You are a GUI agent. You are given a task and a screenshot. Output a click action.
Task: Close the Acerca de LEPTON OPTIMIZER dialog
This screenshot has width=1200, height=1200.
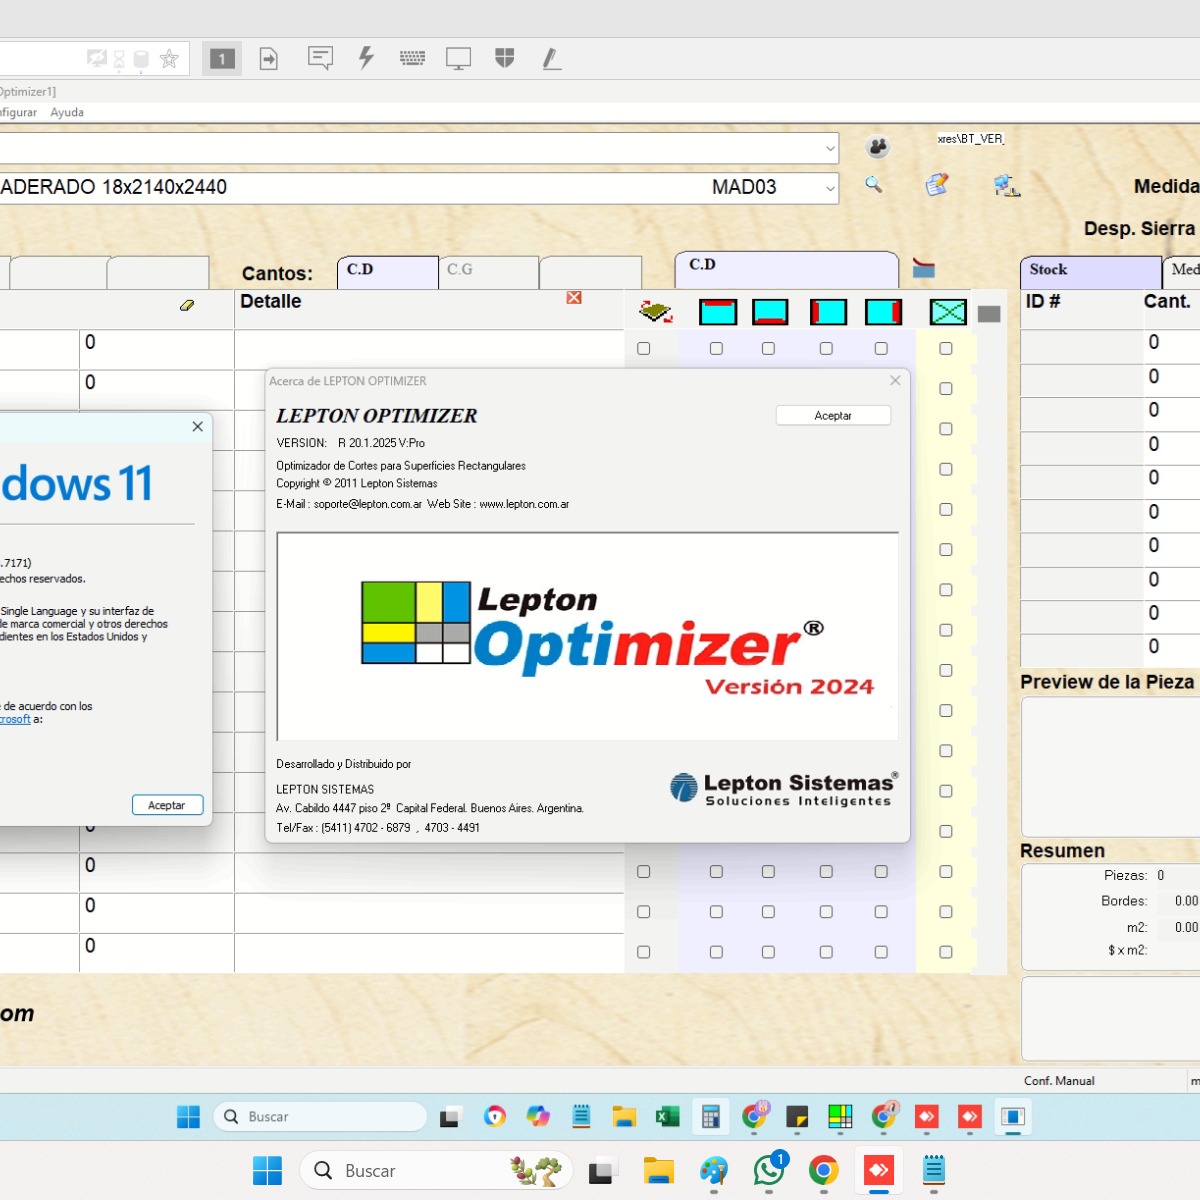[x=895, y=380]
